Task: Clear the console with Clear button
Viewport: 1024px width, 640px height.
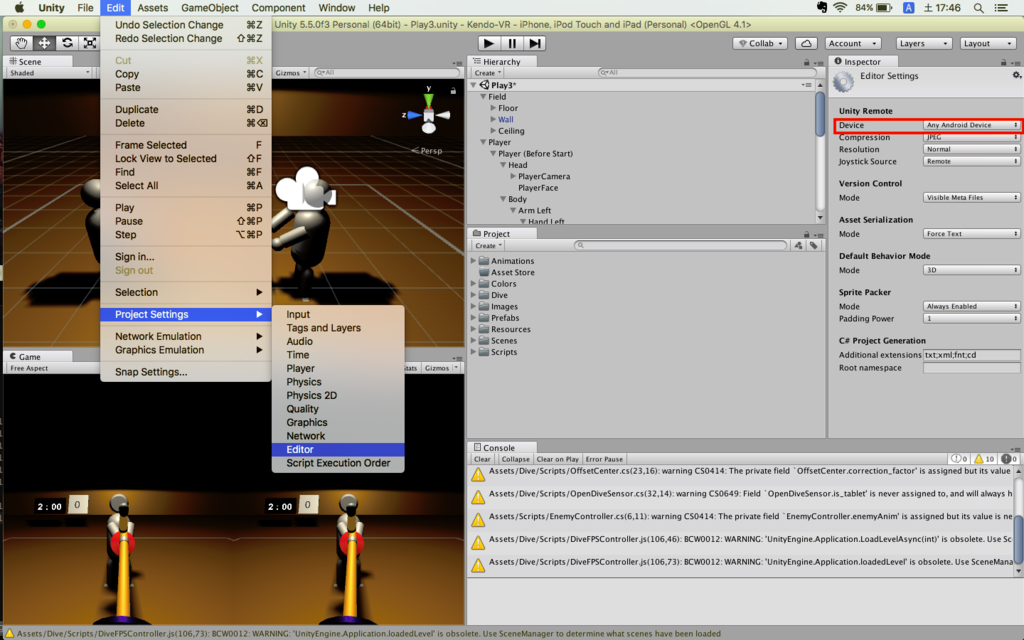Action: (482, 459)
